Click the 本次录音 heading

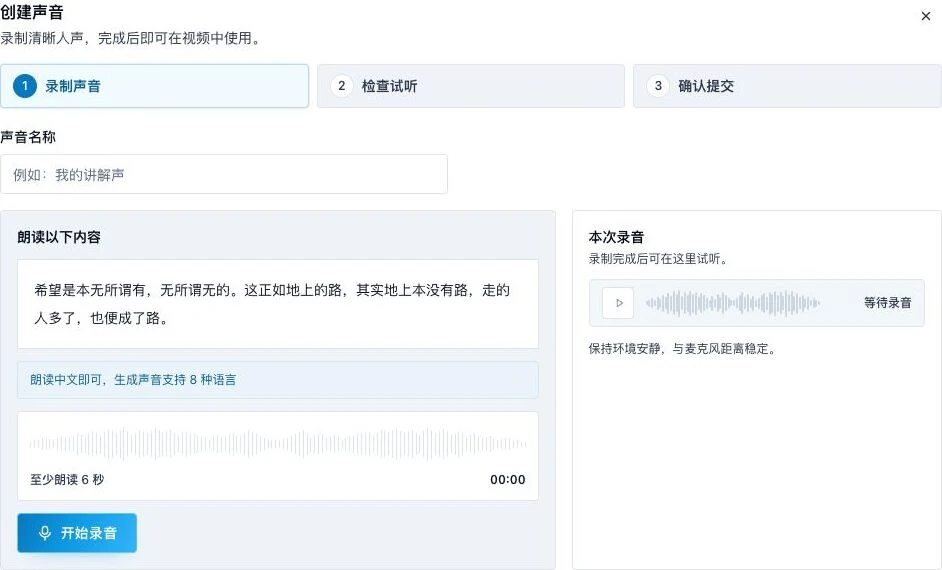(x=616, y=237)
